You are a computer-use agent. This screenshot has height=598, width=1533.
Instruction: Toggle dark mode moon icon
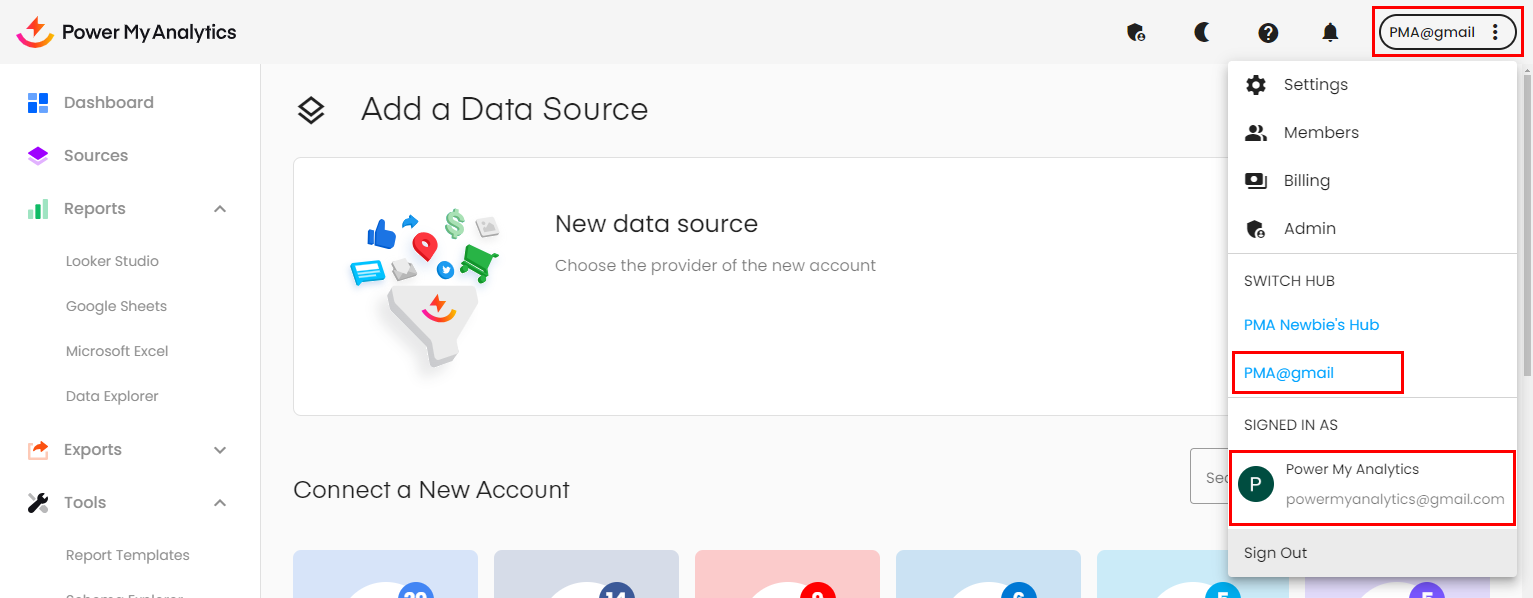click(x=1202, y=33)
